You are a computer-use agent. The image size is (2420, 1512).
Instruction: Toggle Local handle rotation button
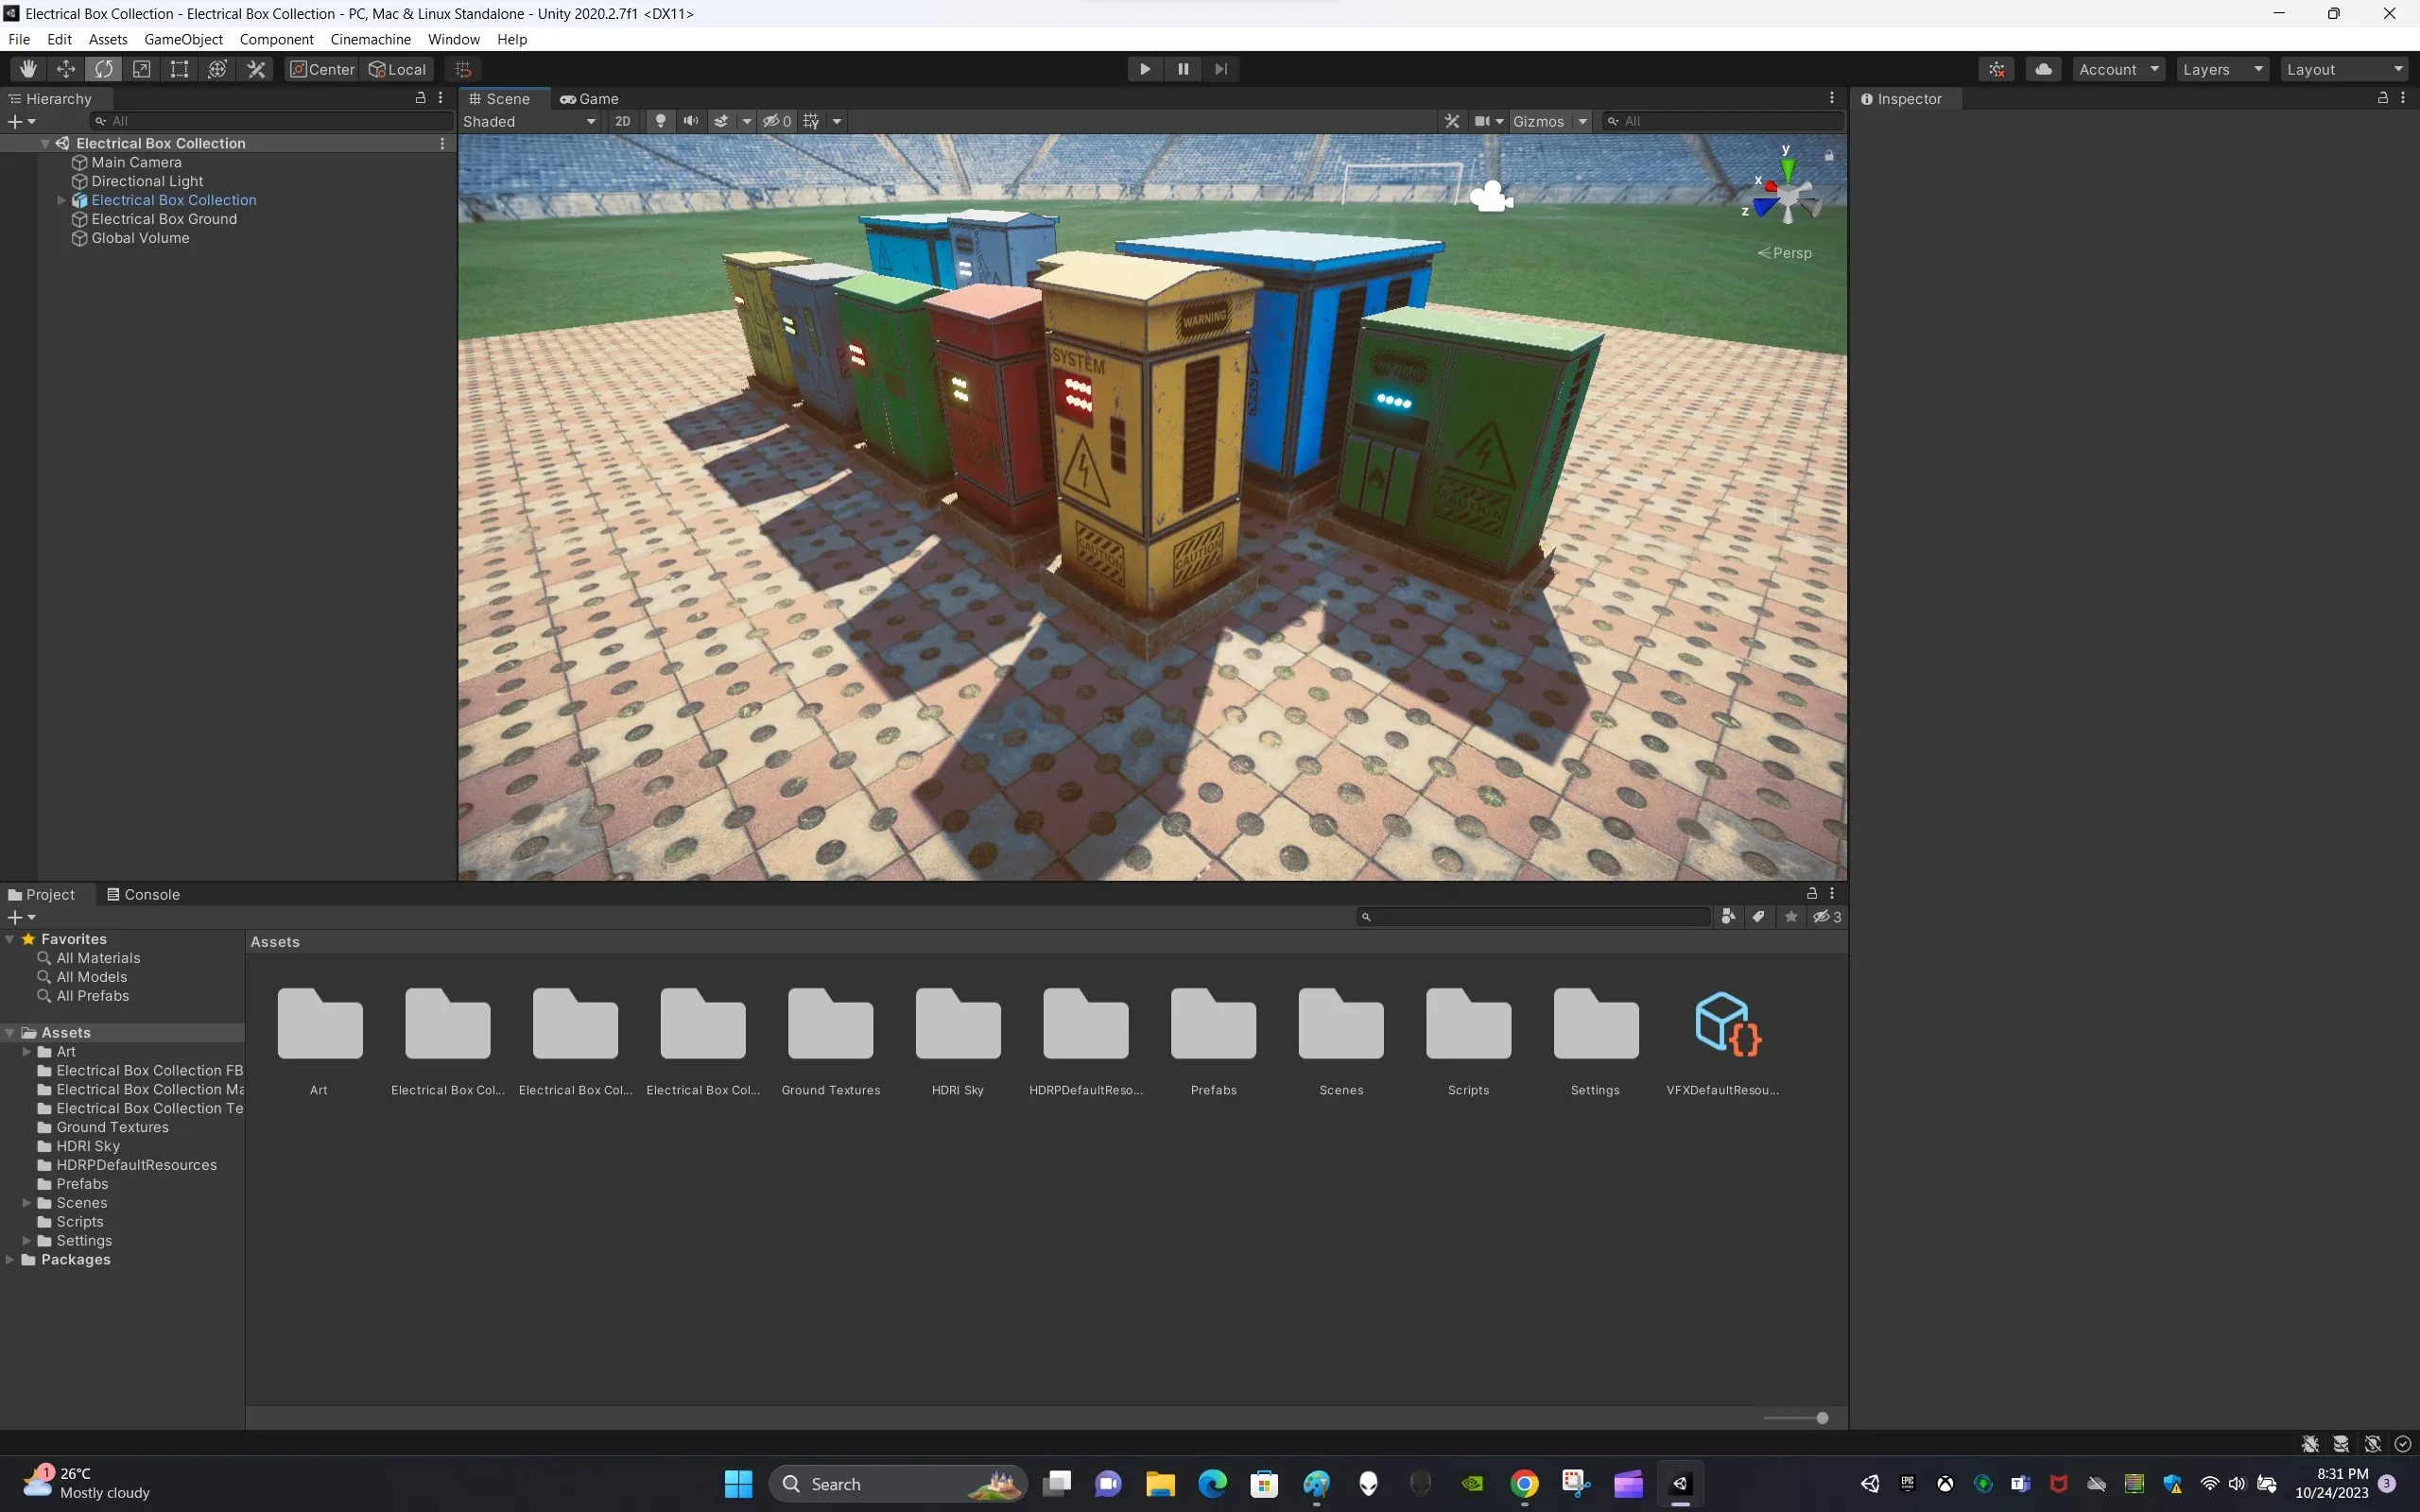click(x=397, y=69)
